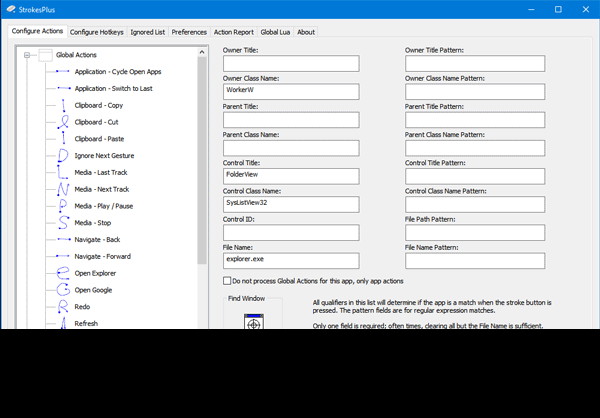Click the Media - Stop S gesture icon
Screen dimensions: 600x418
point(64,223)
